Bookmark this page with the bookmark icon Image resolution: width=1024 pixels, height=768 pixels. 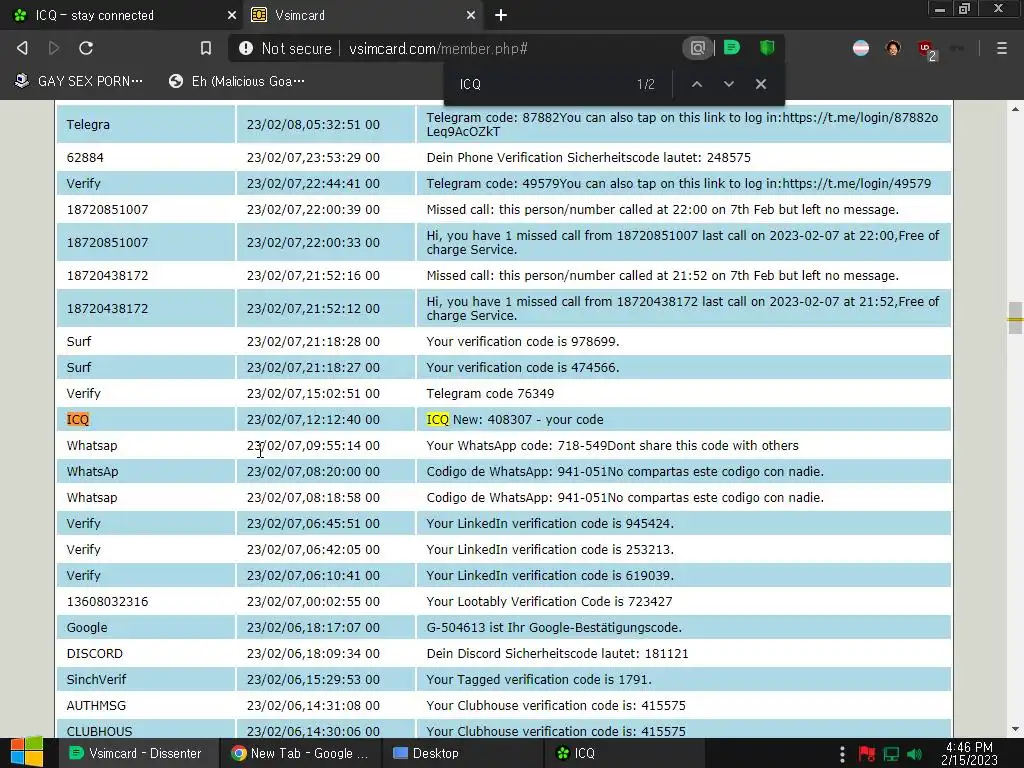206,48
